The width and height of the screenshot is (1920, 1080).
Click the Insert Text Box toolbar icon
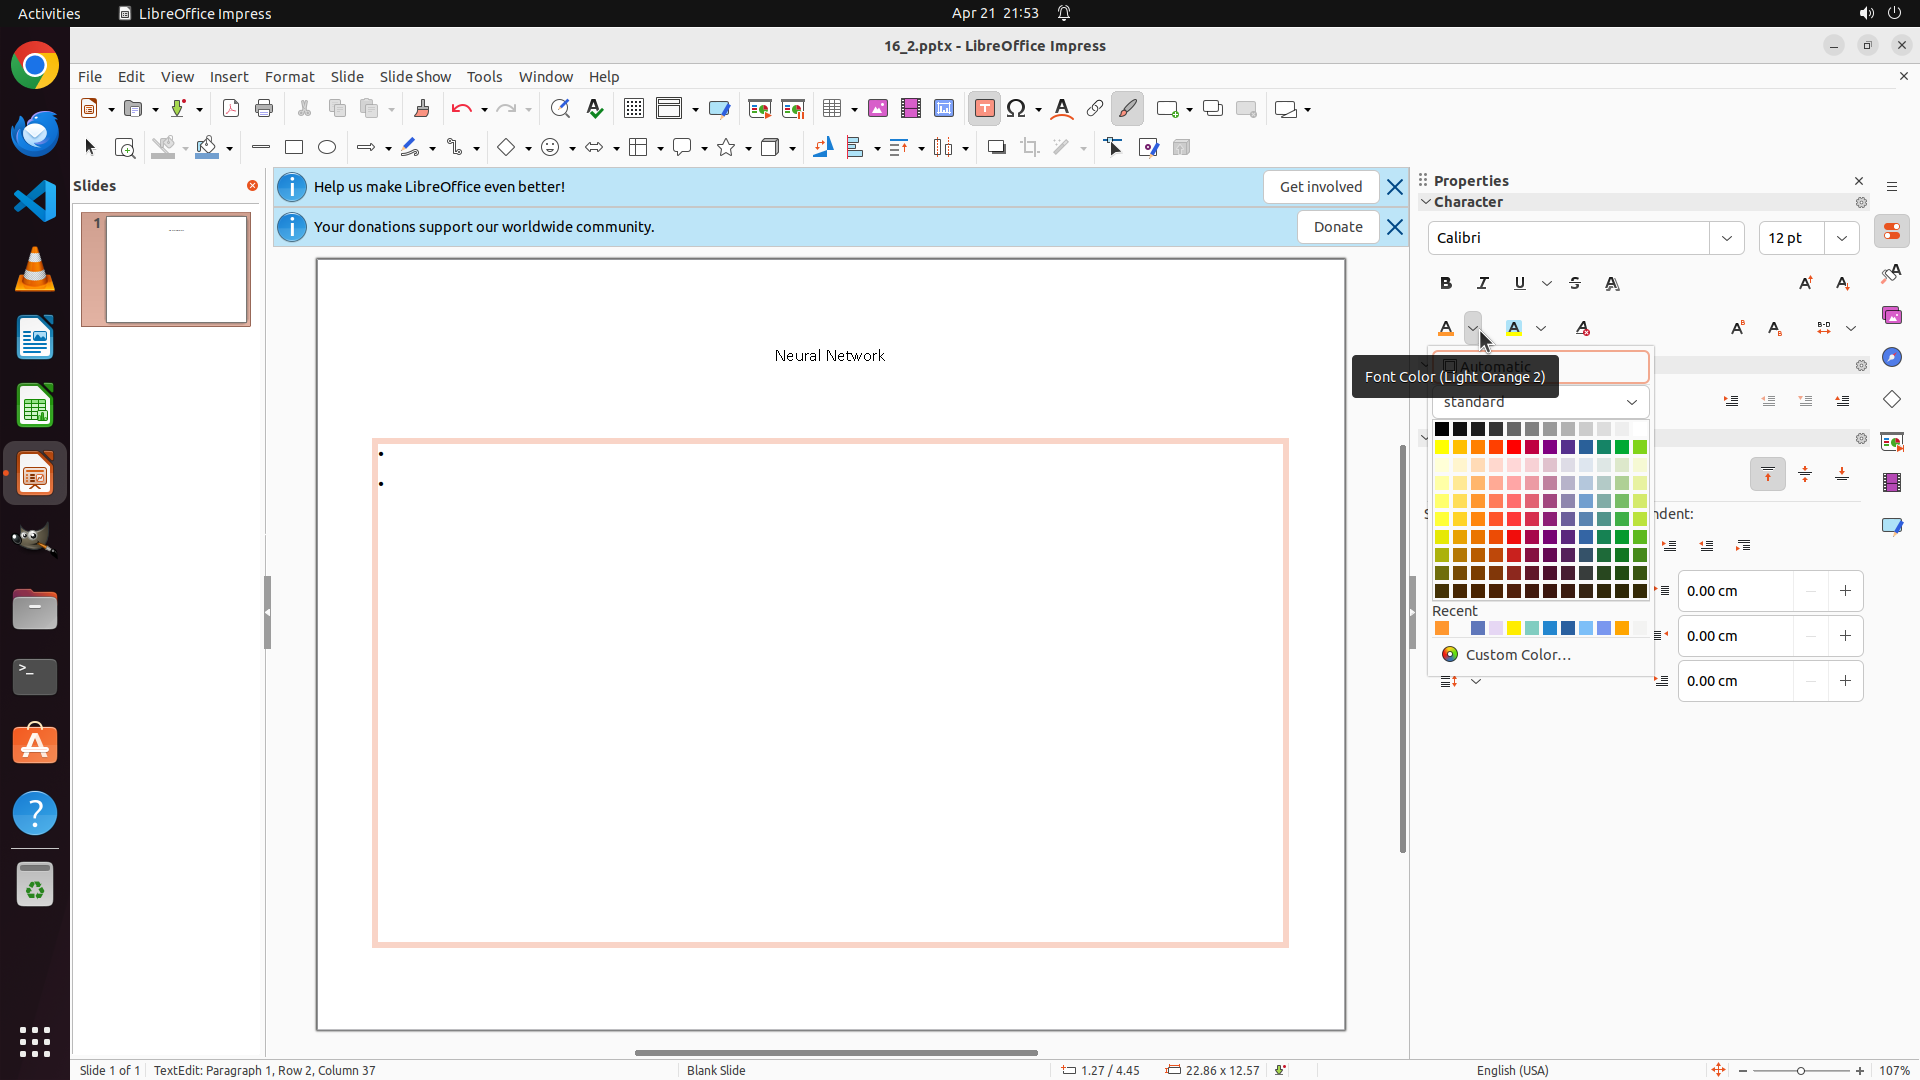tap(984, 109)
